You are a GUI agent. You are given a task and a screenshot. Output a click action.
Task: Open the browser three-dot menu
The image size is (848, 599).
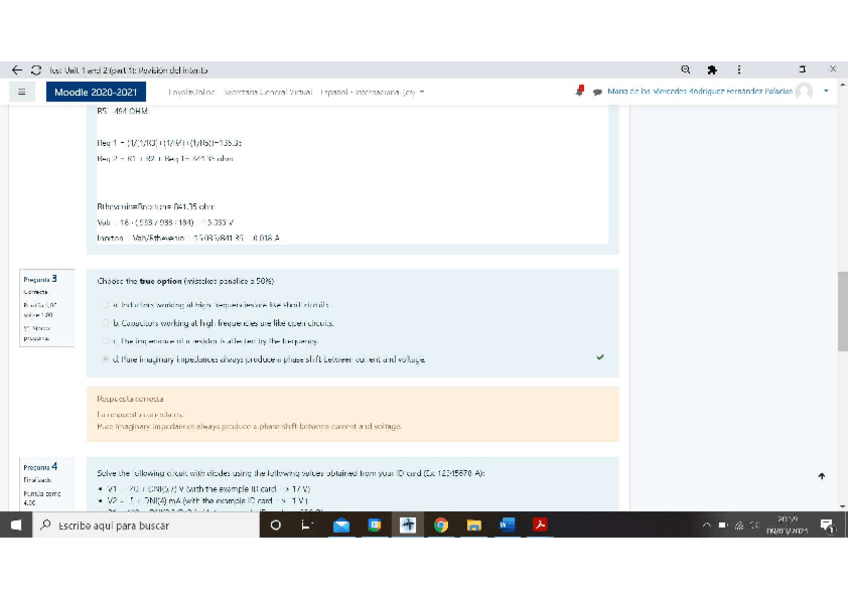pos(738,69)
